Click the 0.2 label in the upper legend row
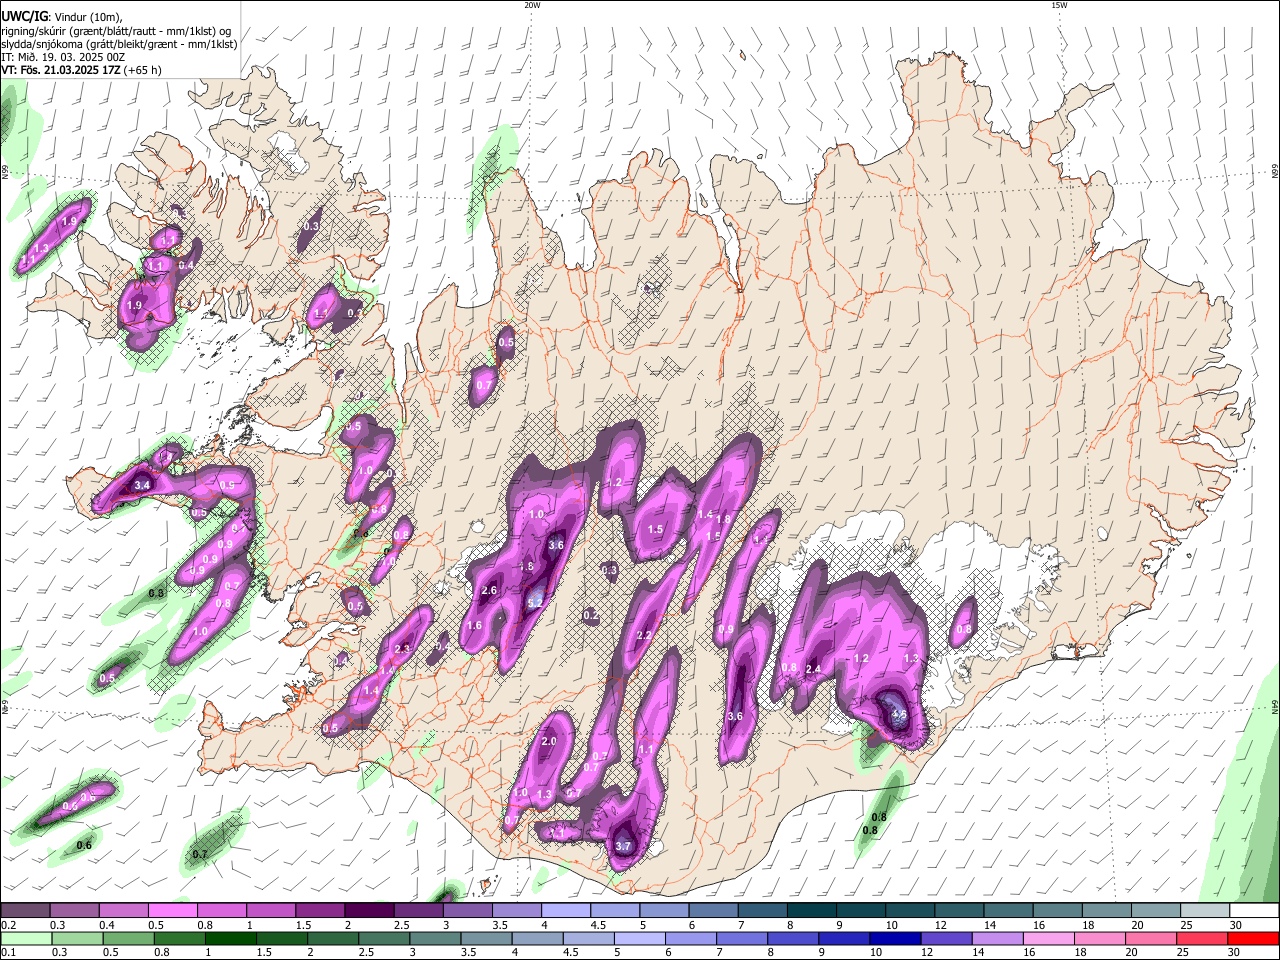 (x=7, y=925)
